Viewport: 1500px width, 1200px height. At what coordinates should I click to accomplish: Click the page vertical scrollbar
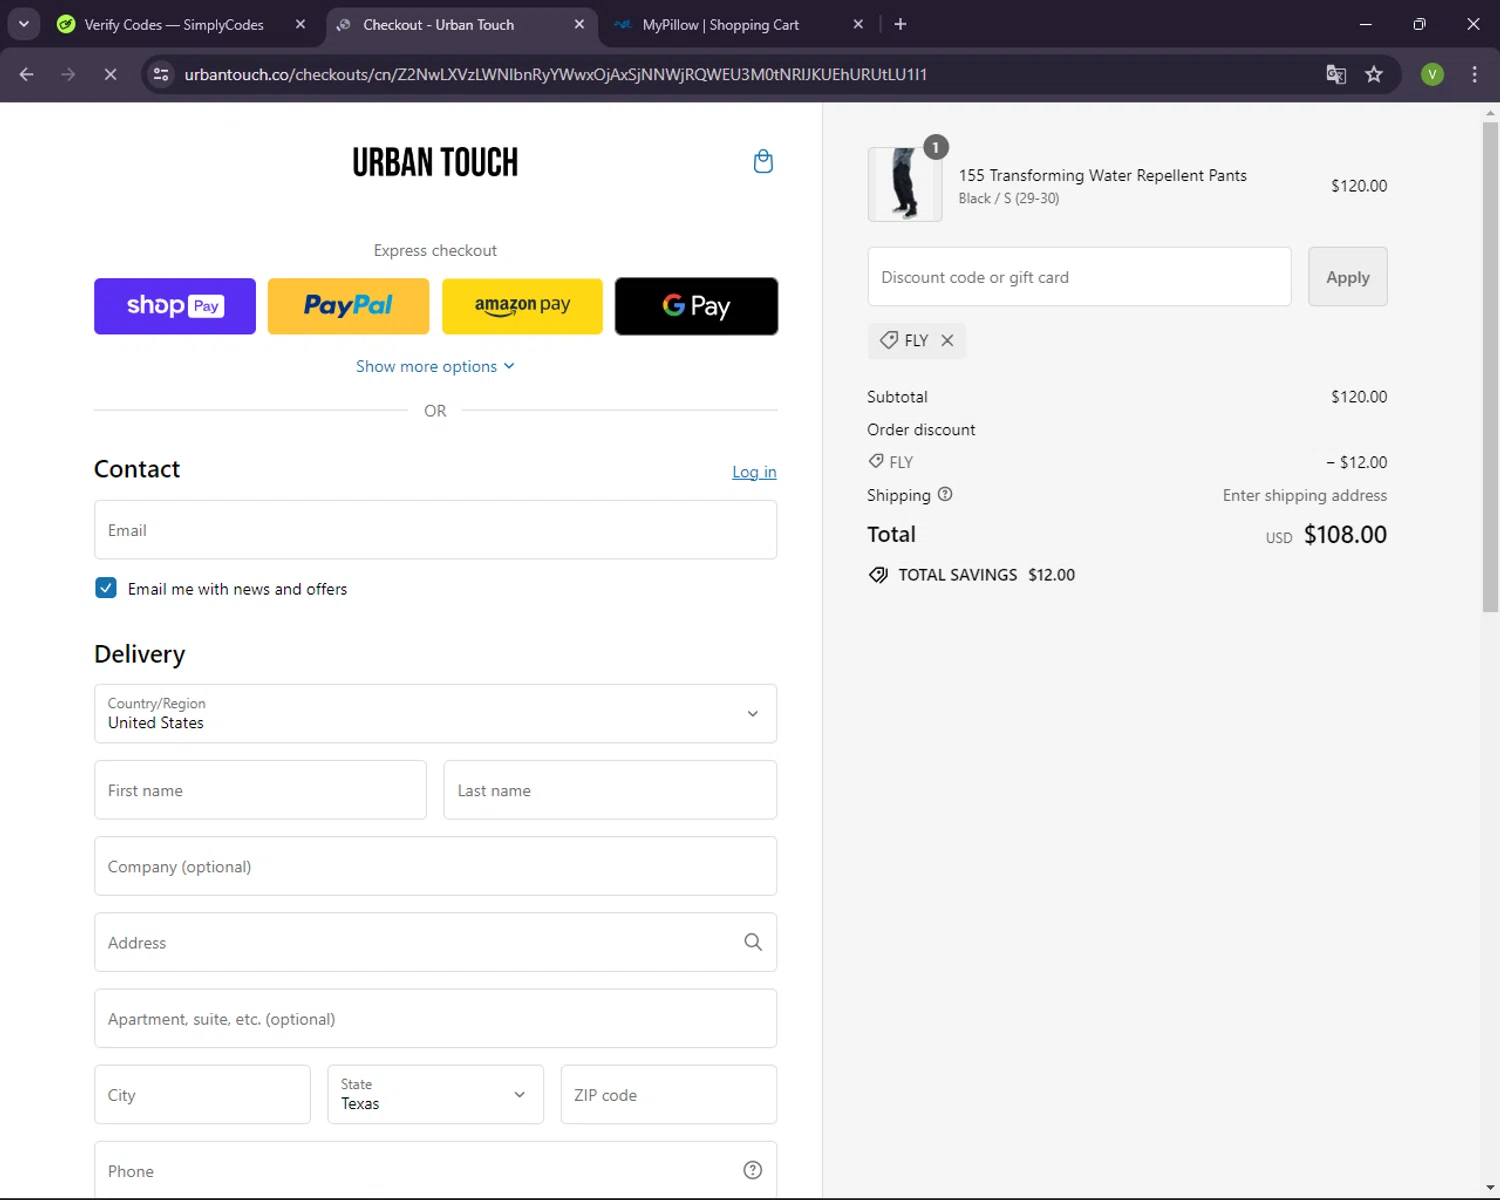point(1490,367)
